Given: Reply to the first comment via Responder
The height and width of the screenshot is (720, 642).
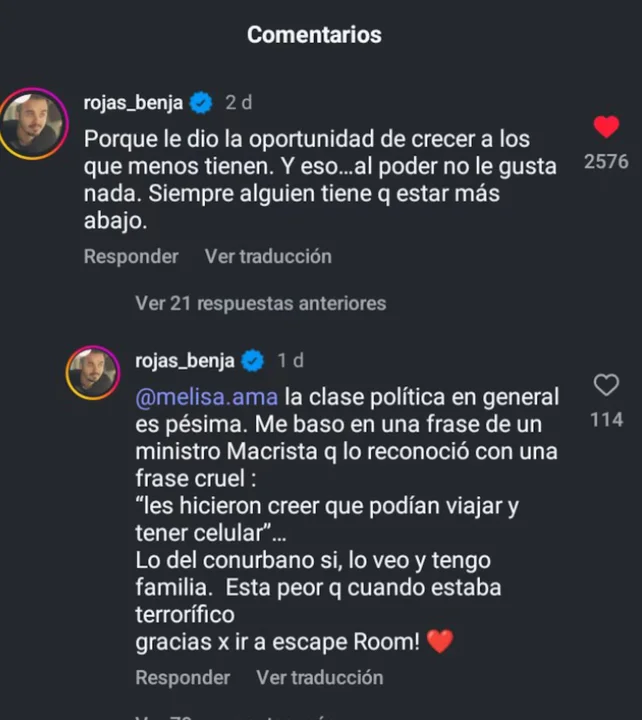Looking at the screenshot, I should [131, 256].
